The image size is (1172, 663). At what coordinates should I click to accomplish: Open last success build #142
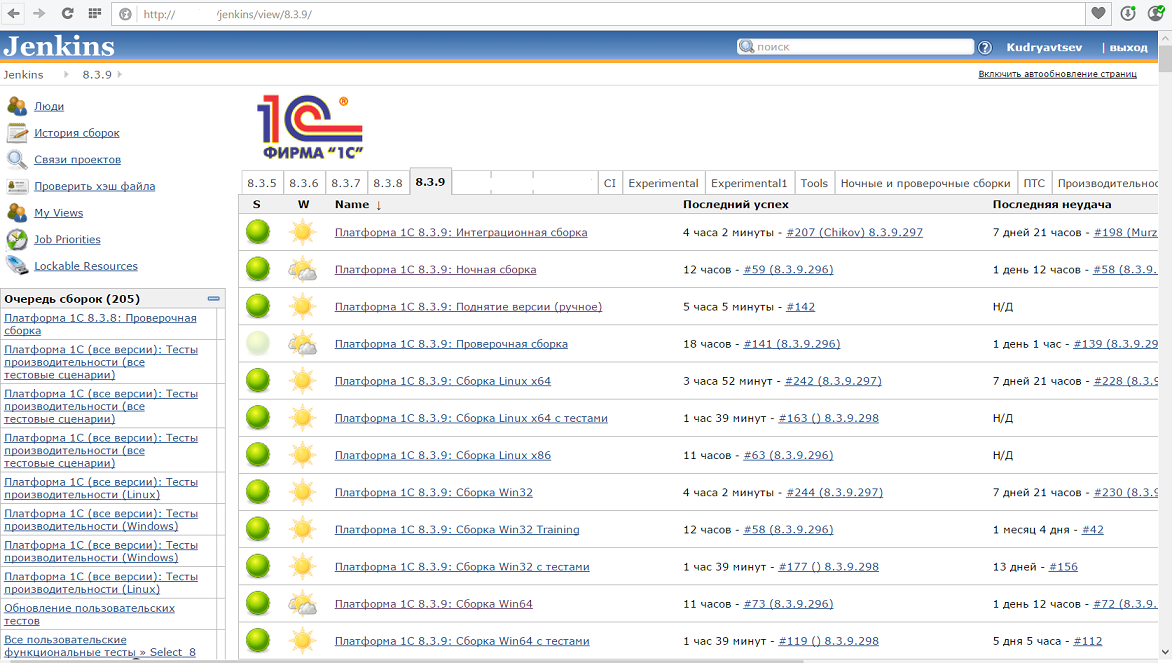point(800,306)
